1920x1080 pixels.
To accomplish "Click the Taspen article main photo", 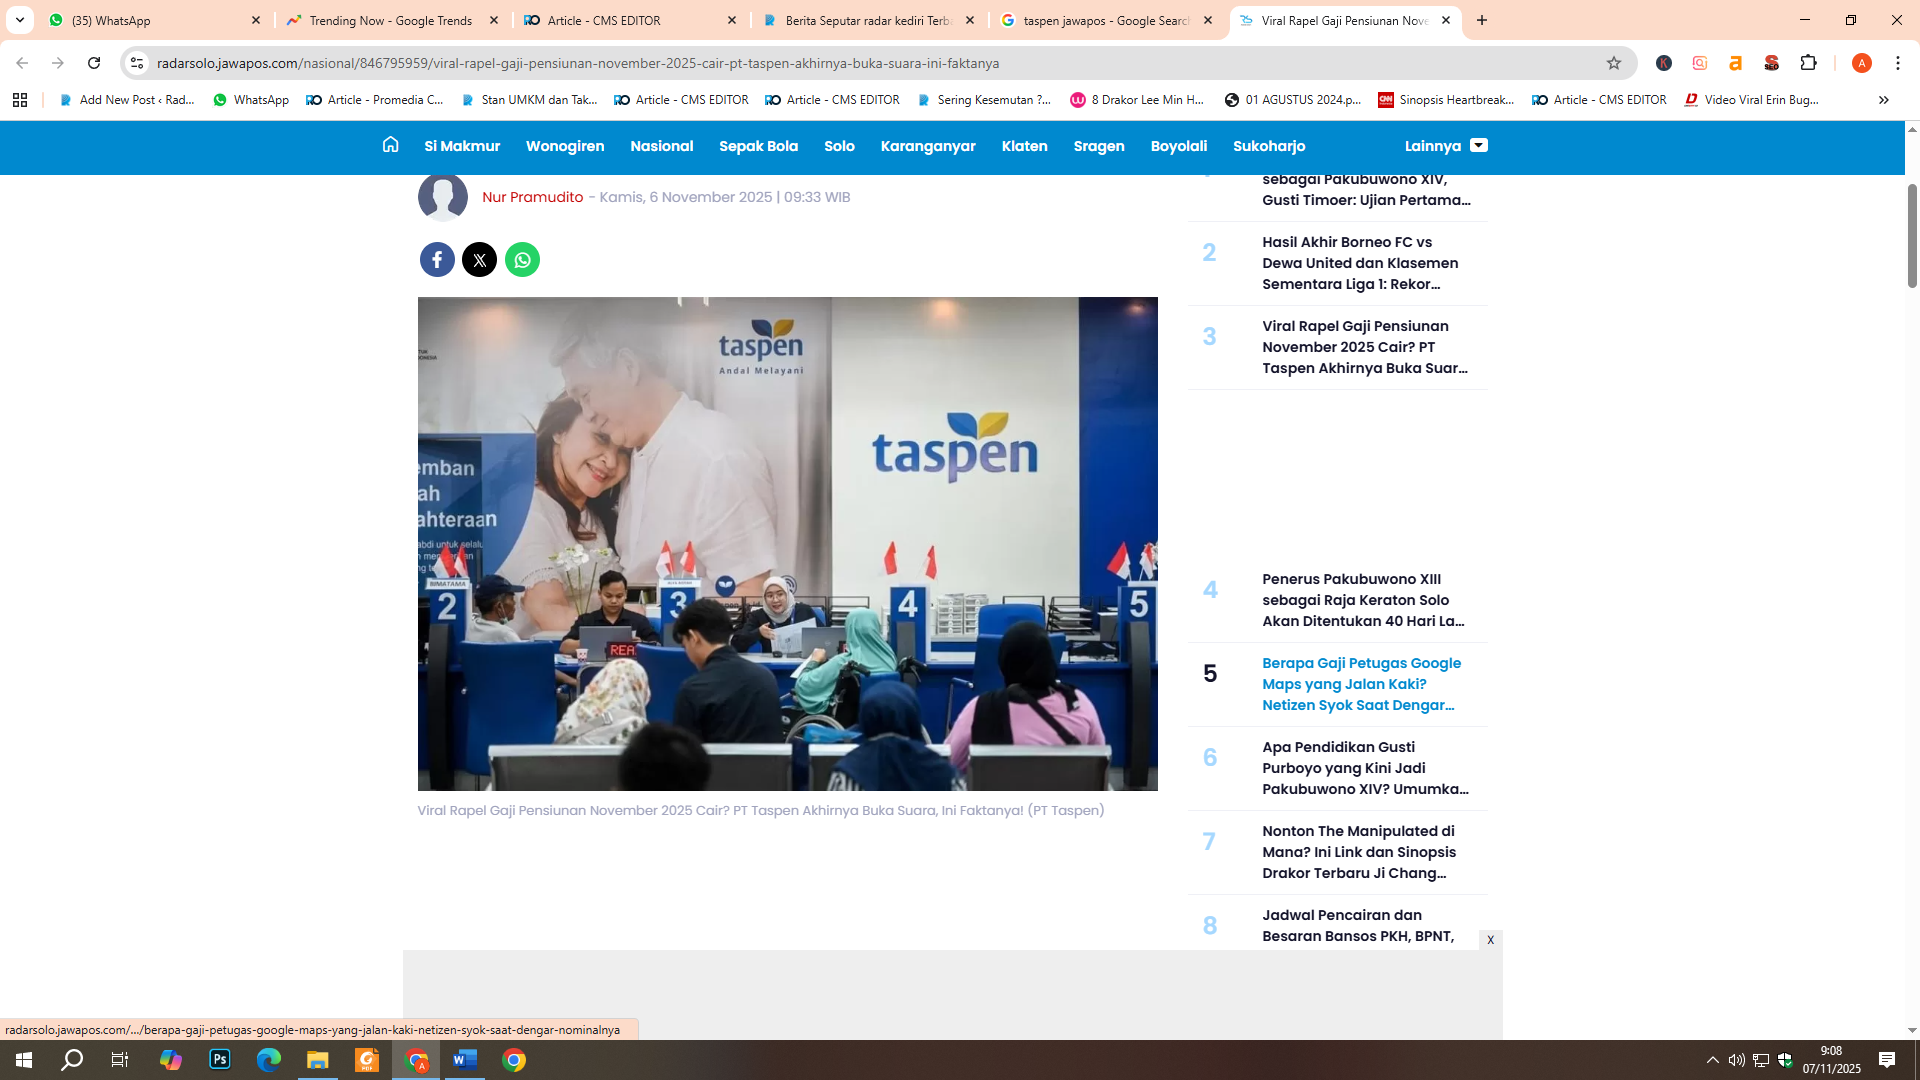I will pos(788,544).
